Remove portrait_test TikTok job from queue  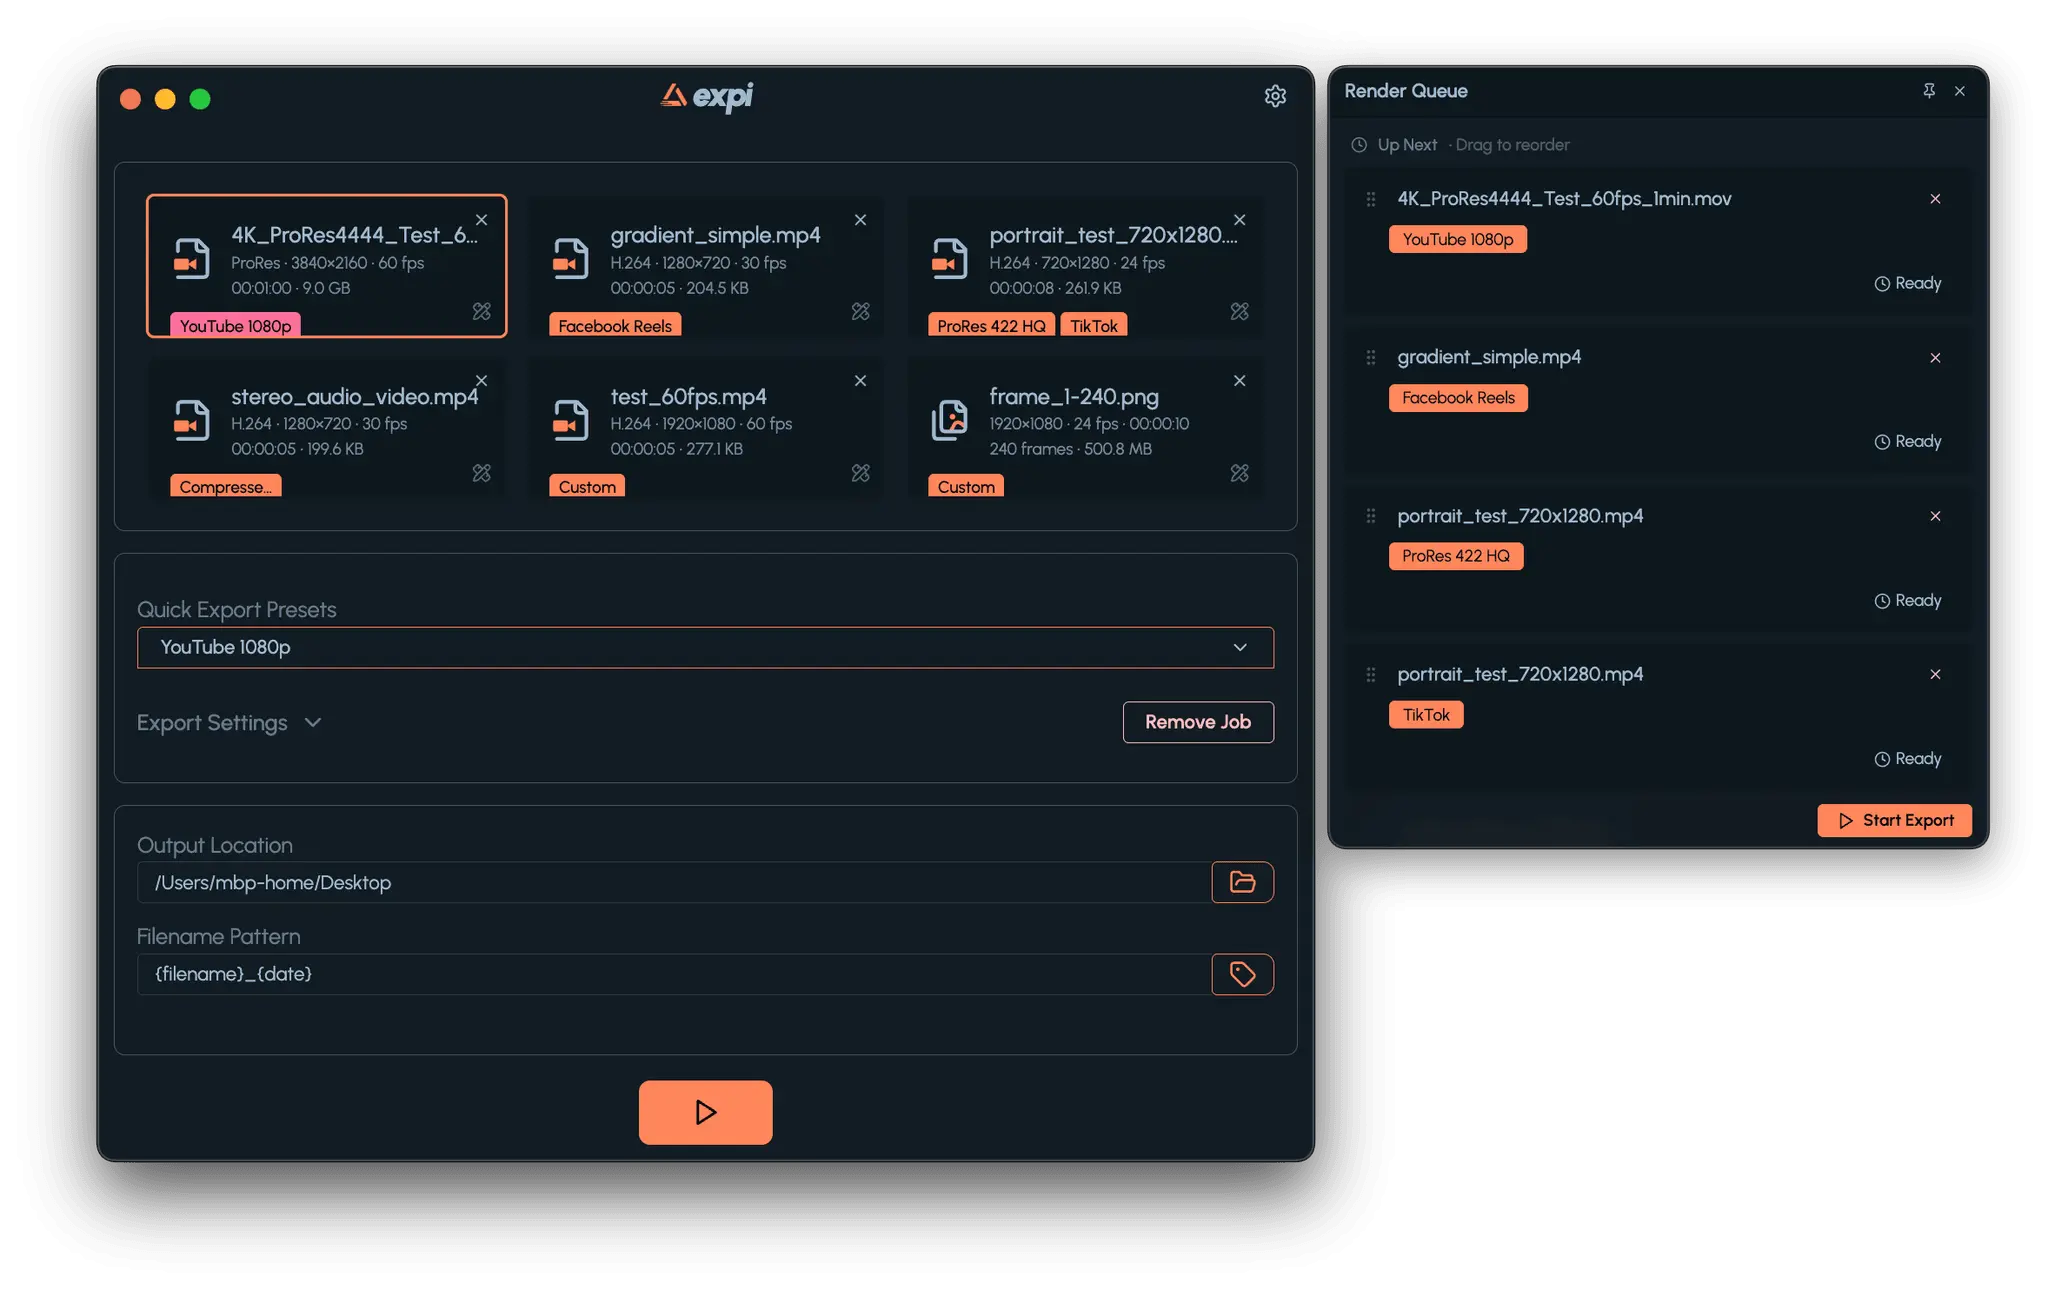(x=1935, y=675)
